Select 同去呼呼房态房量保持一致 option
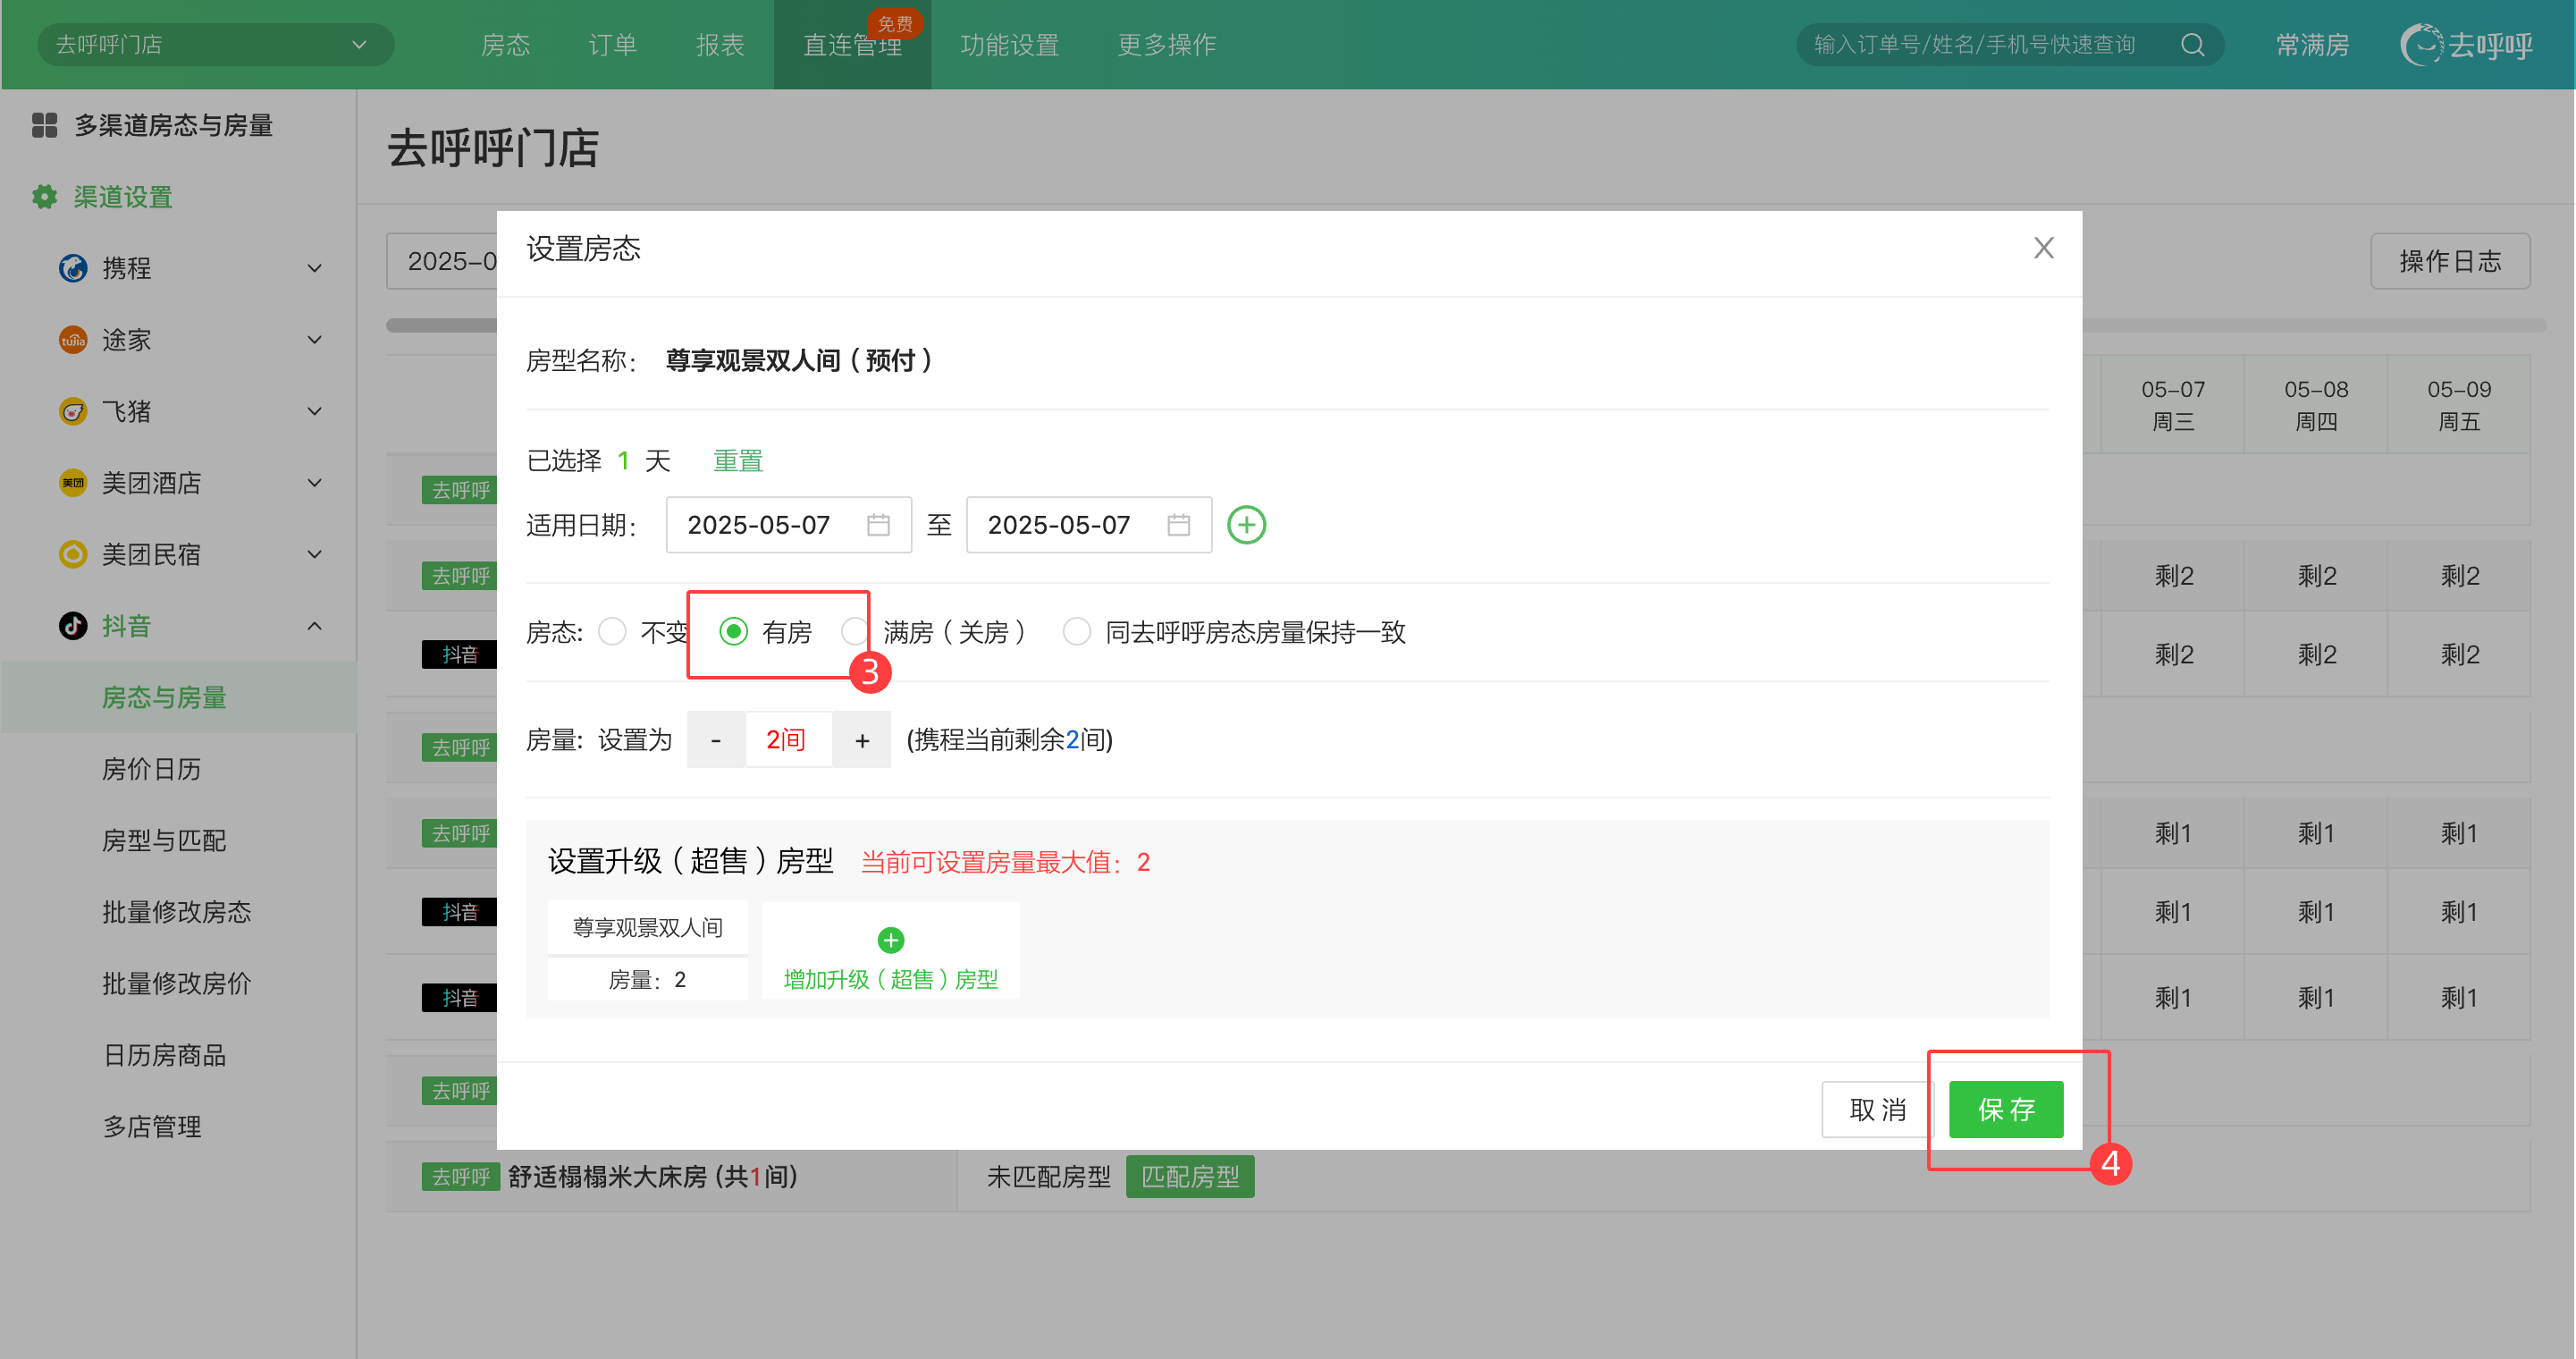The width and height of the screenshot is (2576, 1359). (x=1076, y=632)
